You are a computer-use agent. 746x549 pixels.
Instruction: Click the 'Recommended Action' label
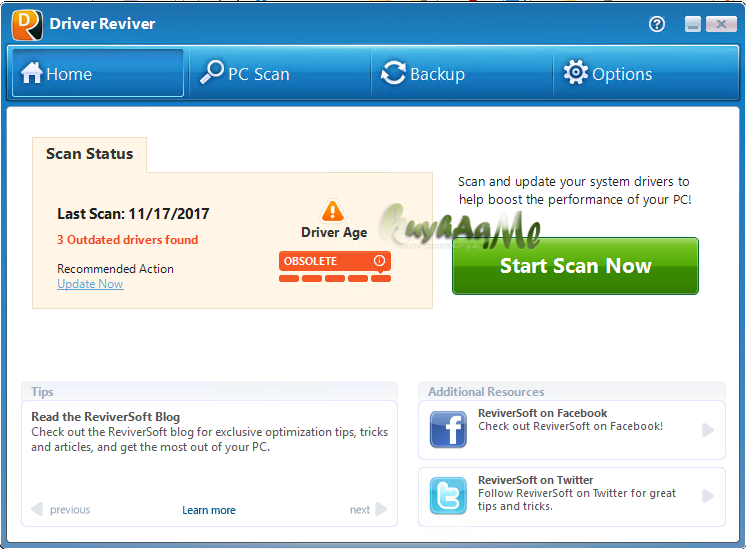click(115, 269)
